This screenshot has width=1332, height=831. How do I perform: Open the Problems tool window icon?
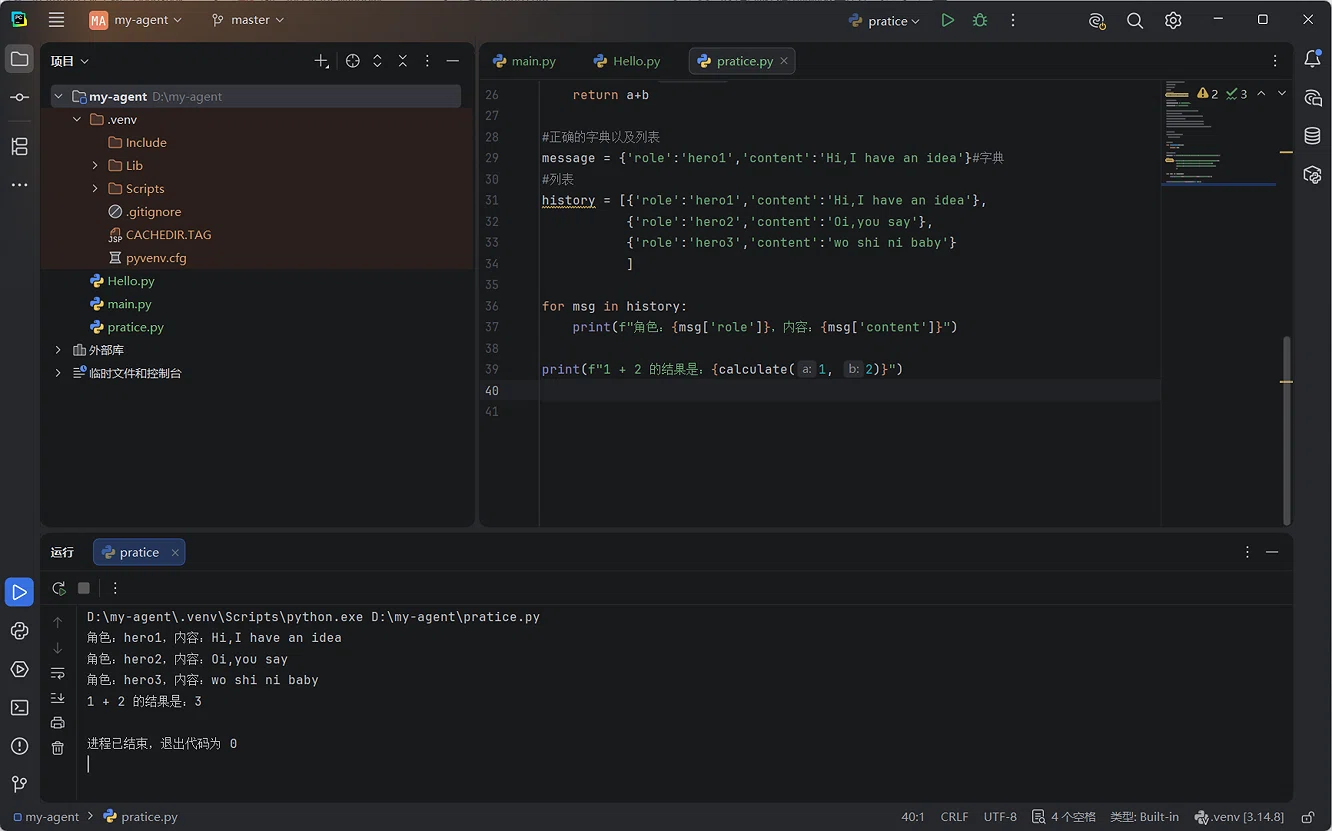point(19,746)
